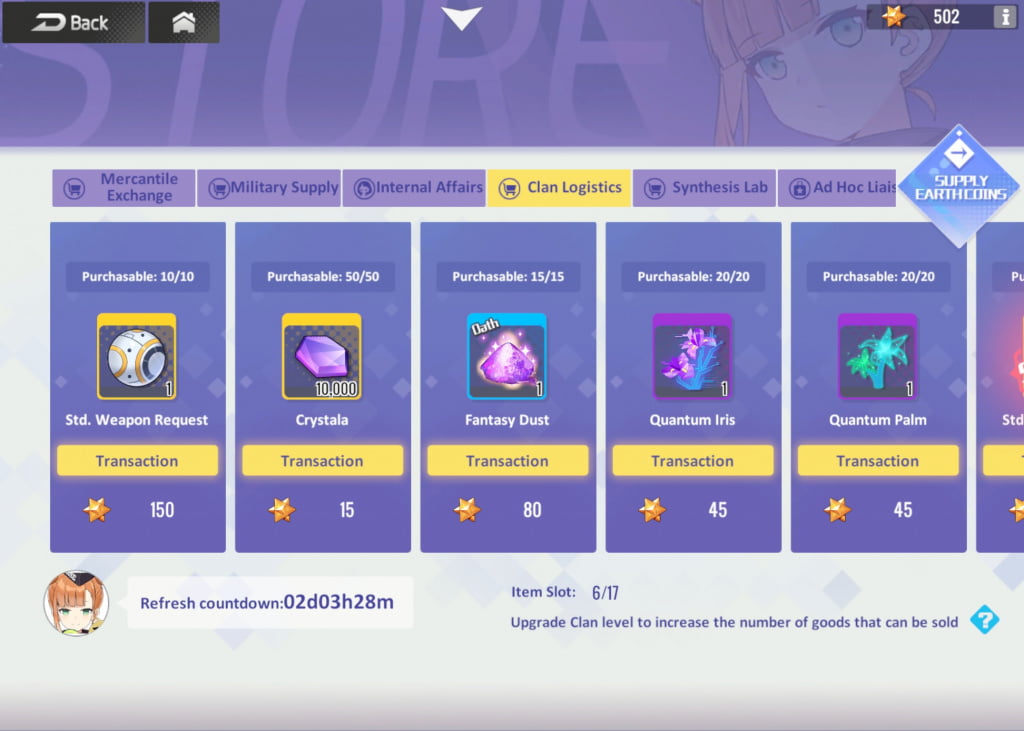Click Transaction under Crystala

[x=322, y=461]
